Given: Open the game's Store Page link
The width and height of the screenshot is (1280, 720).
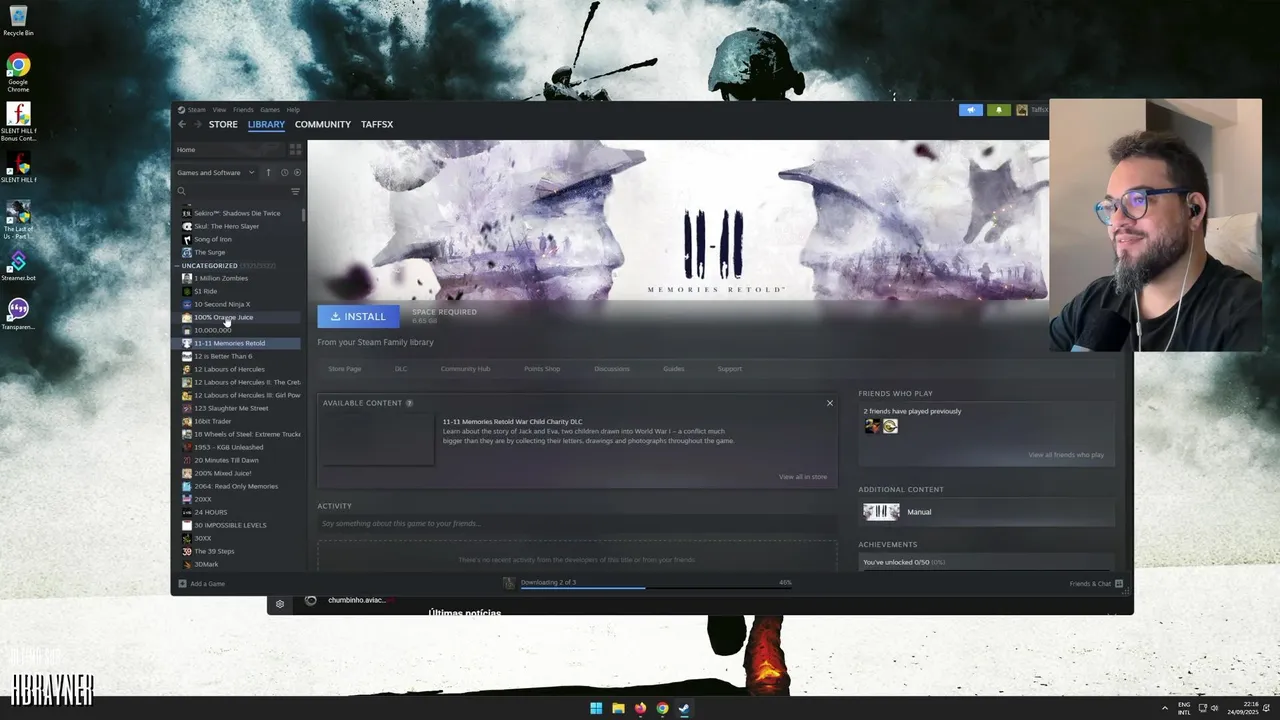Looking at the screenshot, I should (x=345, y=369).
